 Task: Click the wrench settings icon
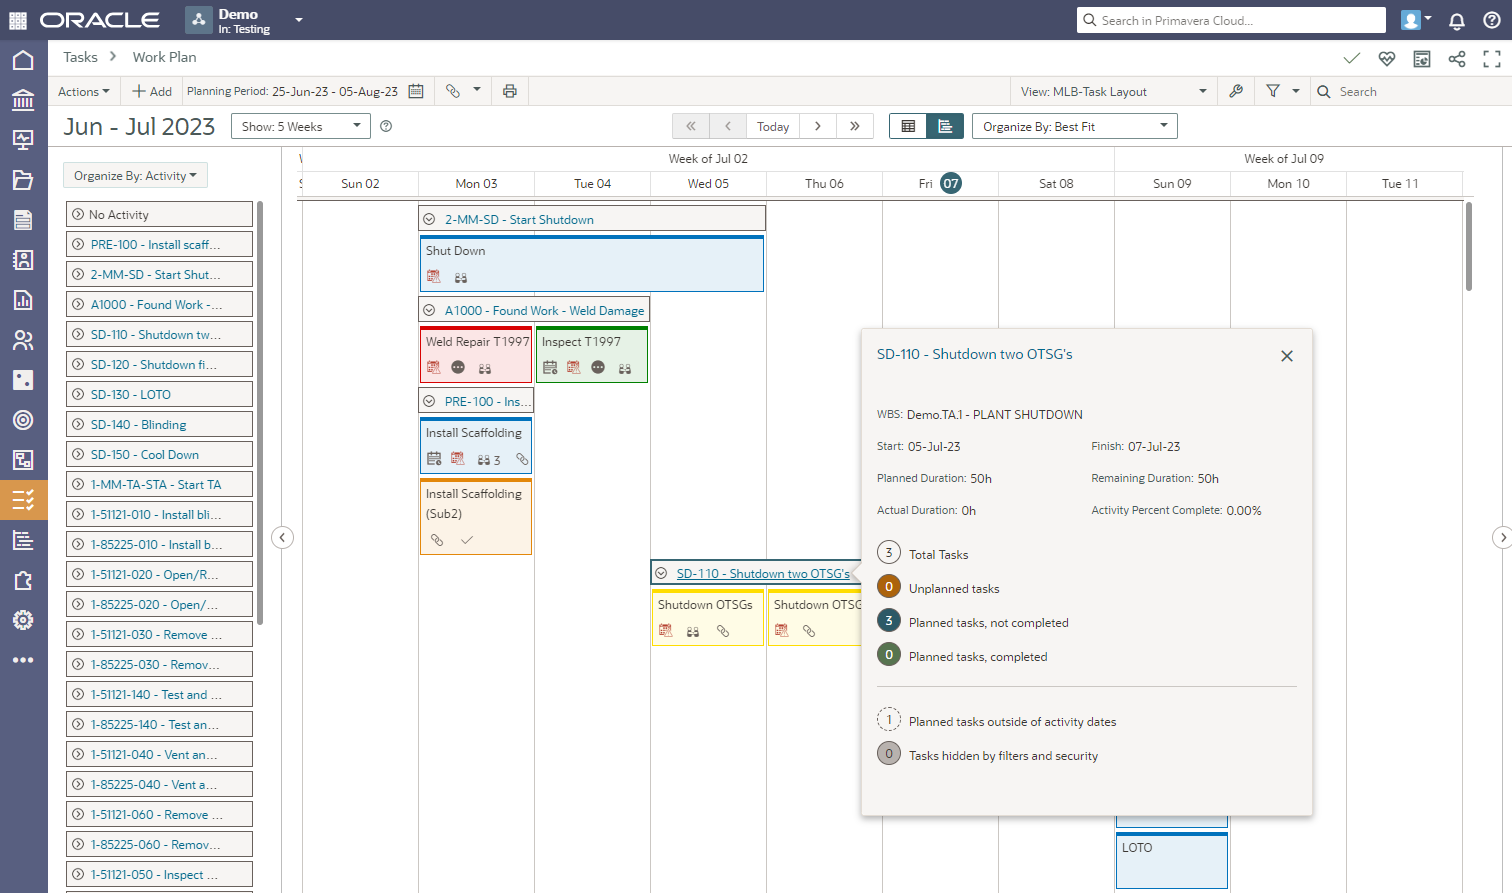pos(1236,91)
